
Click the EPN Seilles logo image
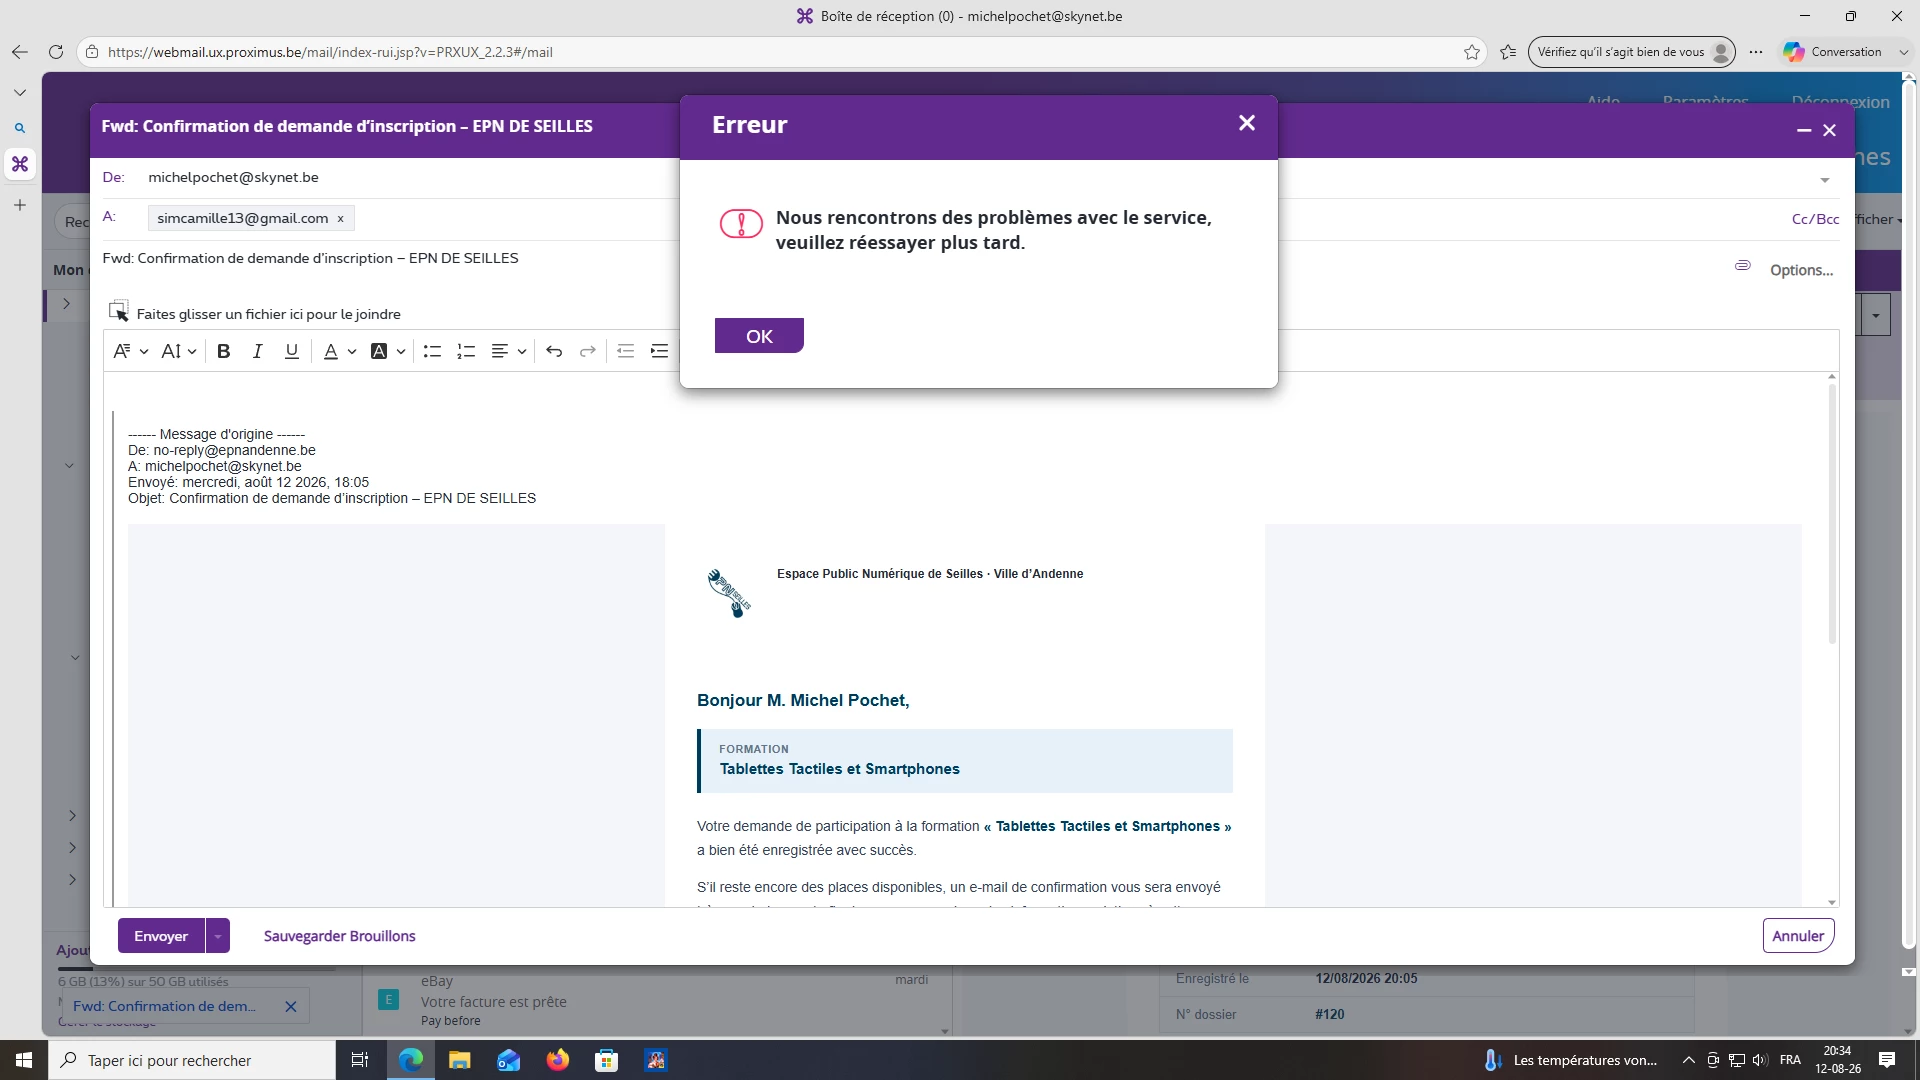coord(728,593)
